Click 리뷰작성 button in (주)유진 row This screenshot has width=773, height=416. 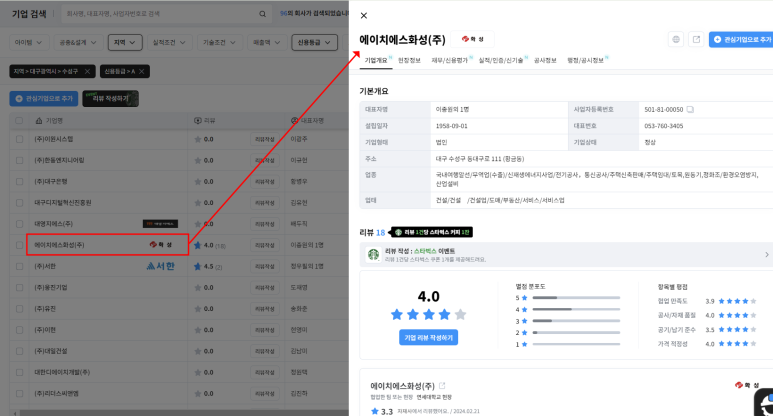[x=265, y=309]
